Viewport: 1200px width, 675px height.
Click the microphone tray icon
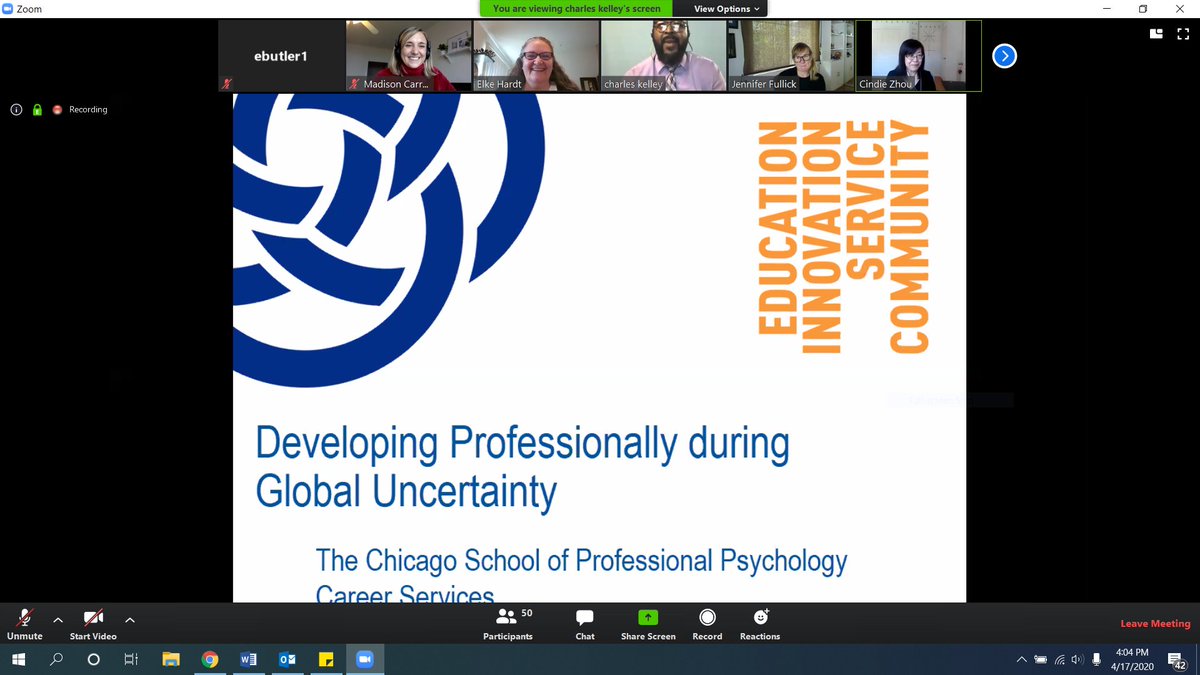click(1095, 660)
